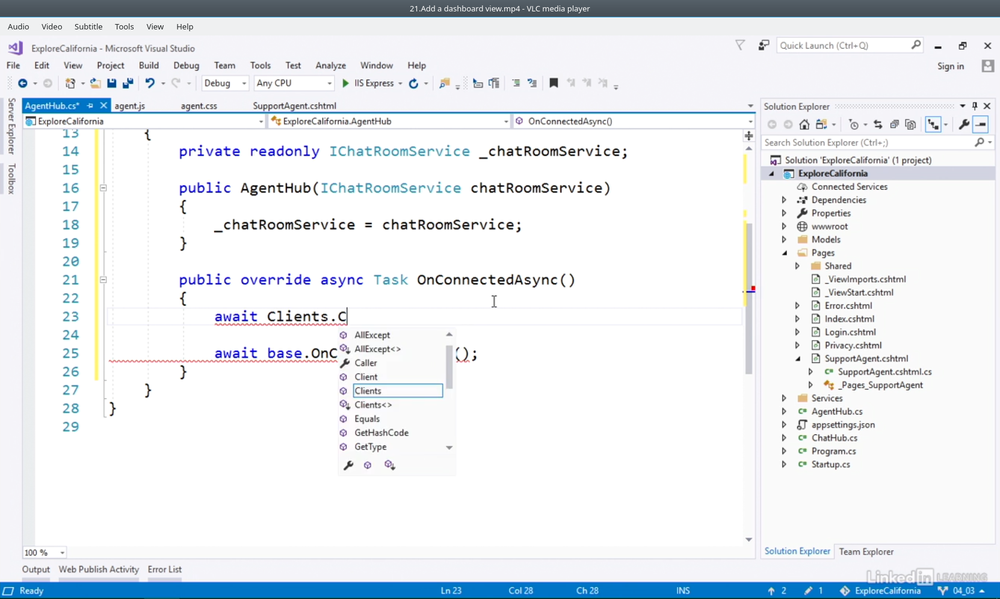
Task: Click the Quick Launch magnifier icon
Action: tap(916, 45)
